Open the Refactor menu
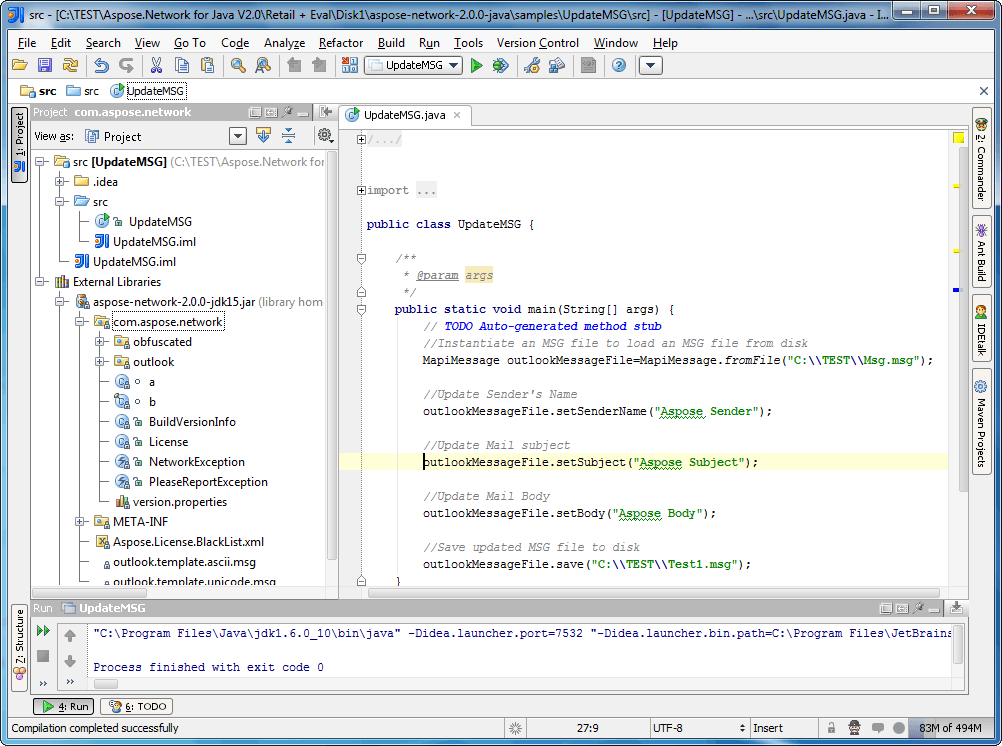The width and height of the screenshot is (1002, 746). click(341, 43)
